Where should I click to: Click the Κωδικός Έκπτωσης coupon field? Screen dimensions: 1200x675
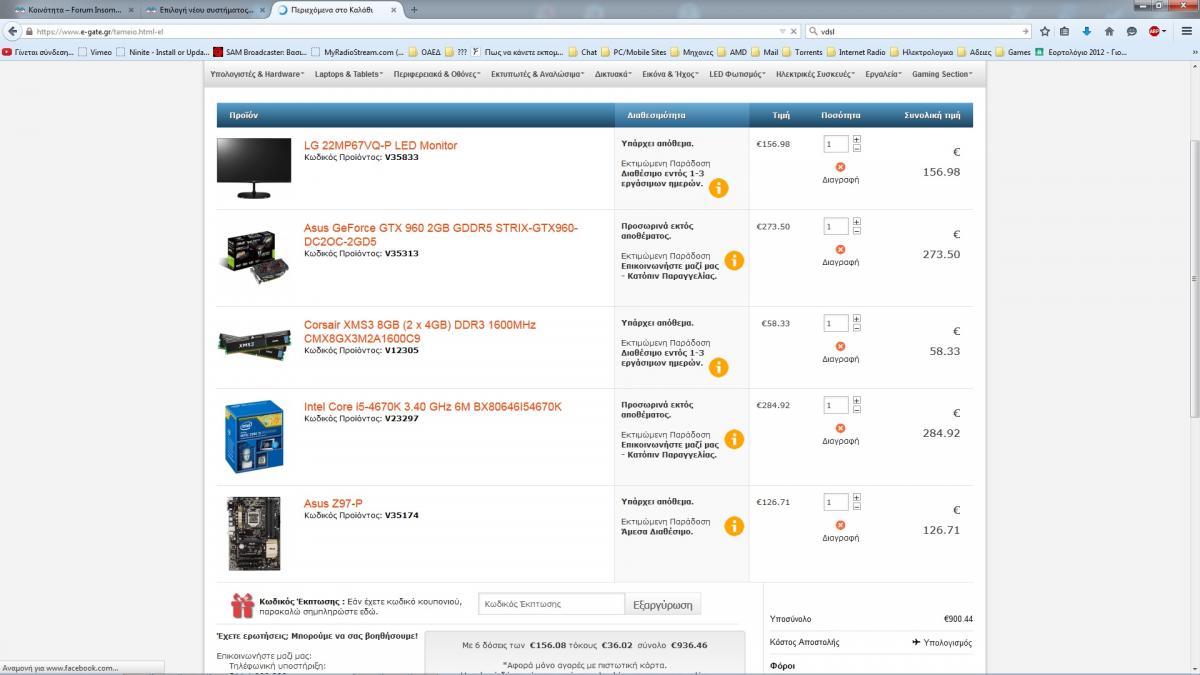552,604
